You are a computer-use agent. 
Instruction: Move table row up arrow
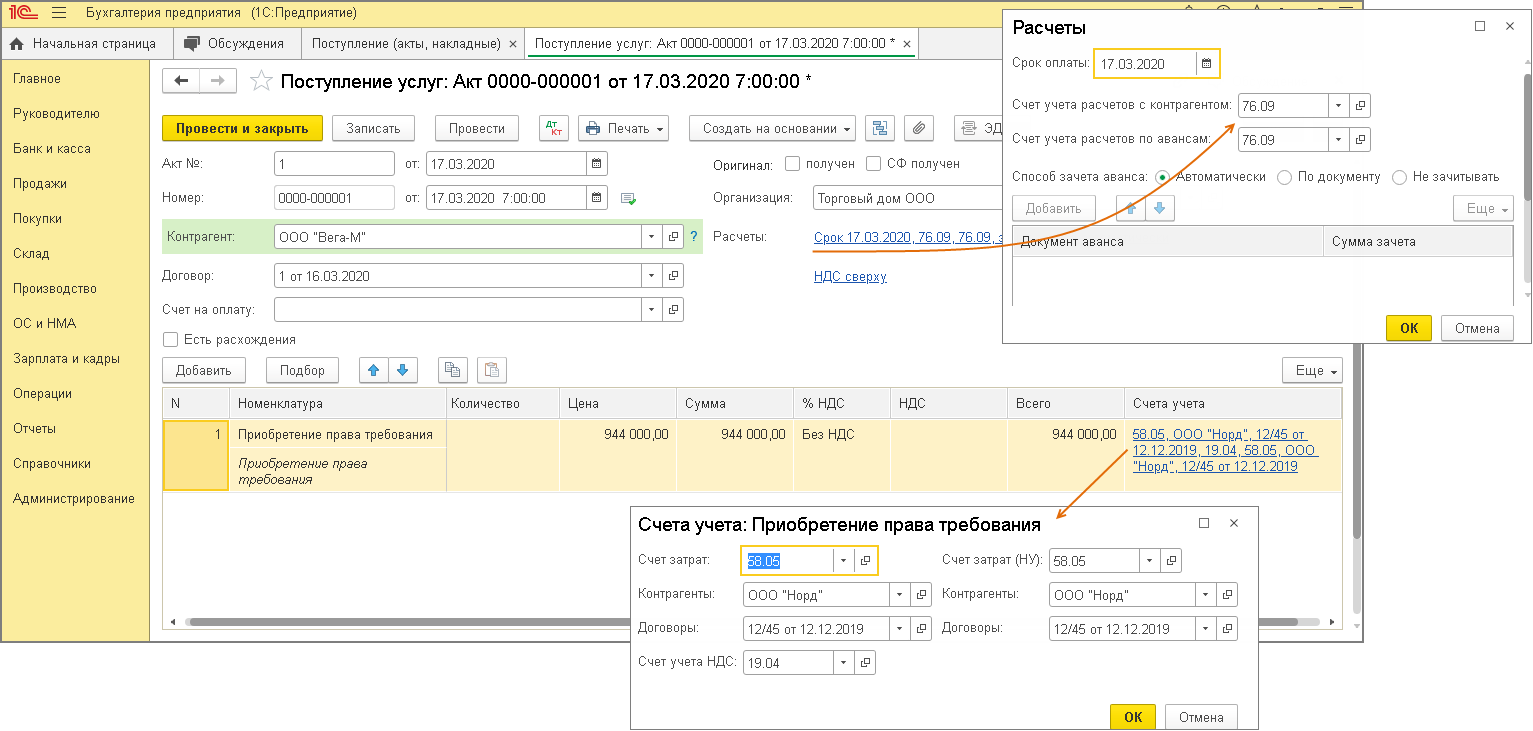pyautogui.click(x=374, y=370)
